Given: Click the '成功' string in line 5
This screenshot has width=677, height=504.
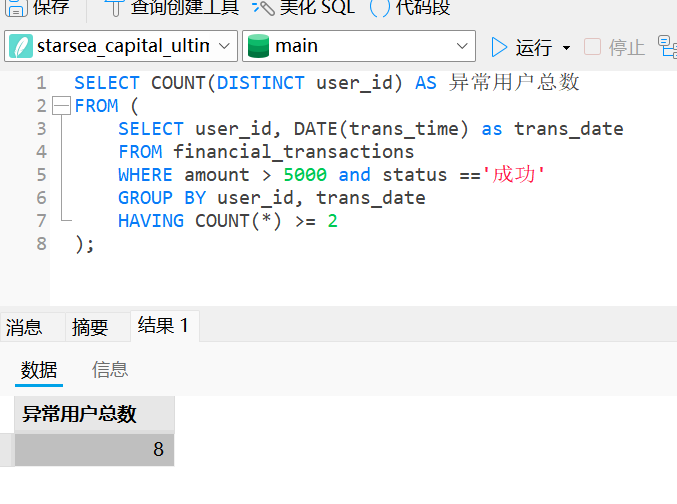Looking at the screenshot, I should tap(513, 175).
